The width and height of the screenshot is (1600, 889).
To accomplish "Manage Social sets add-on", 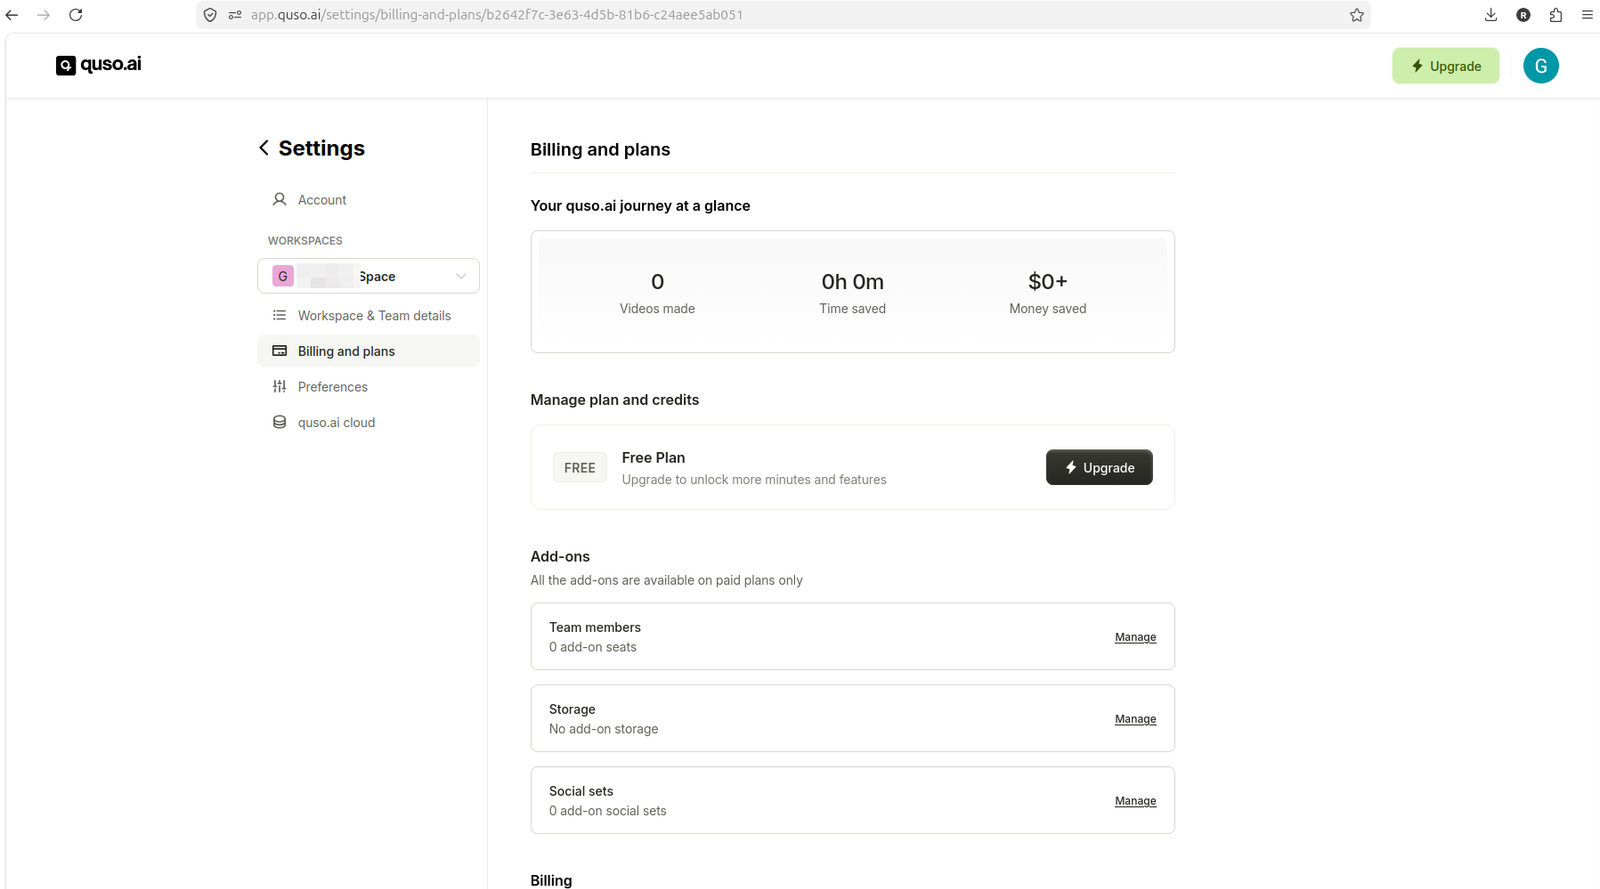I will click(x=1135, y=801).
